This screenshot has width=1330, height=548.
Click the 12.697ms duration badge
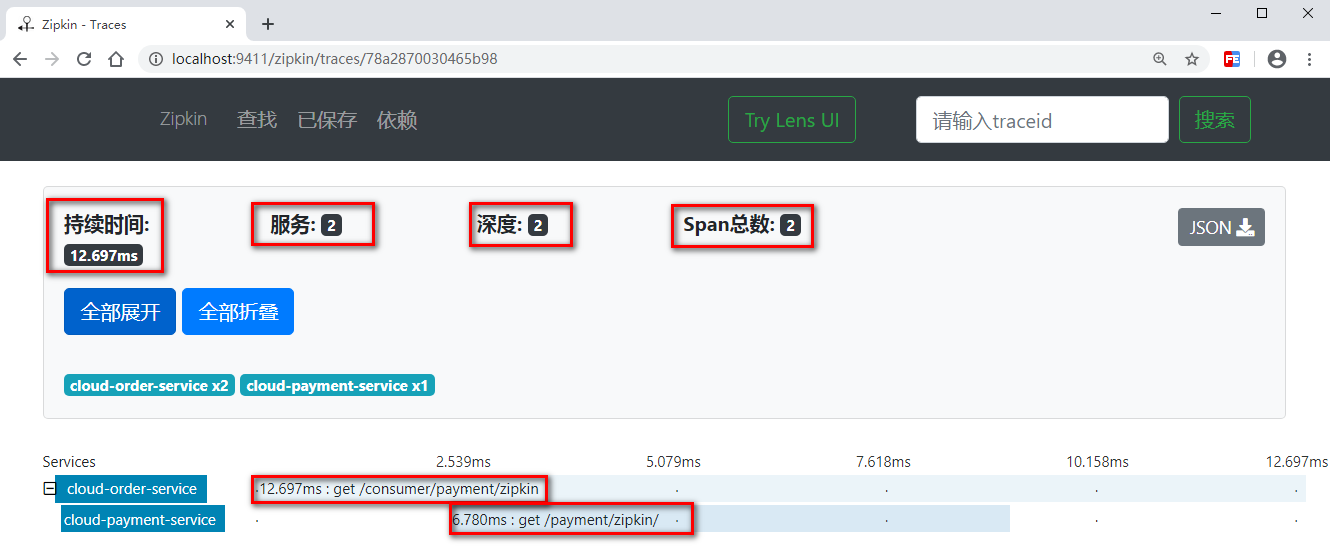[x=103, y=255]
